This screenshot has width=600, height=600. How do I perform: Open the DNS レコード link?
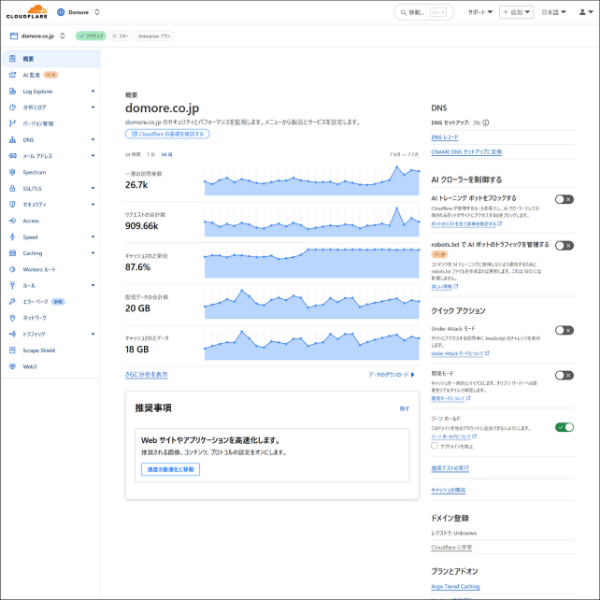pos(444,136)
